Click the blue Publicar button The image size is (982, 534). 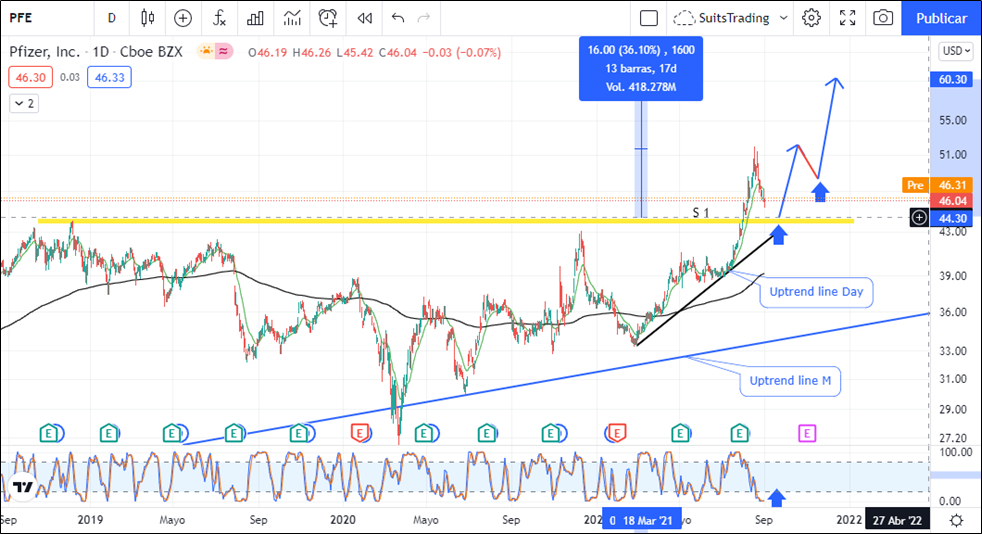(940, 17)
